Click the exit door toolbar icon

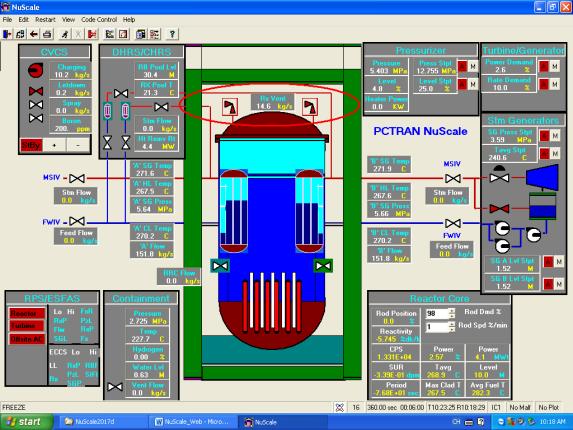7,34
